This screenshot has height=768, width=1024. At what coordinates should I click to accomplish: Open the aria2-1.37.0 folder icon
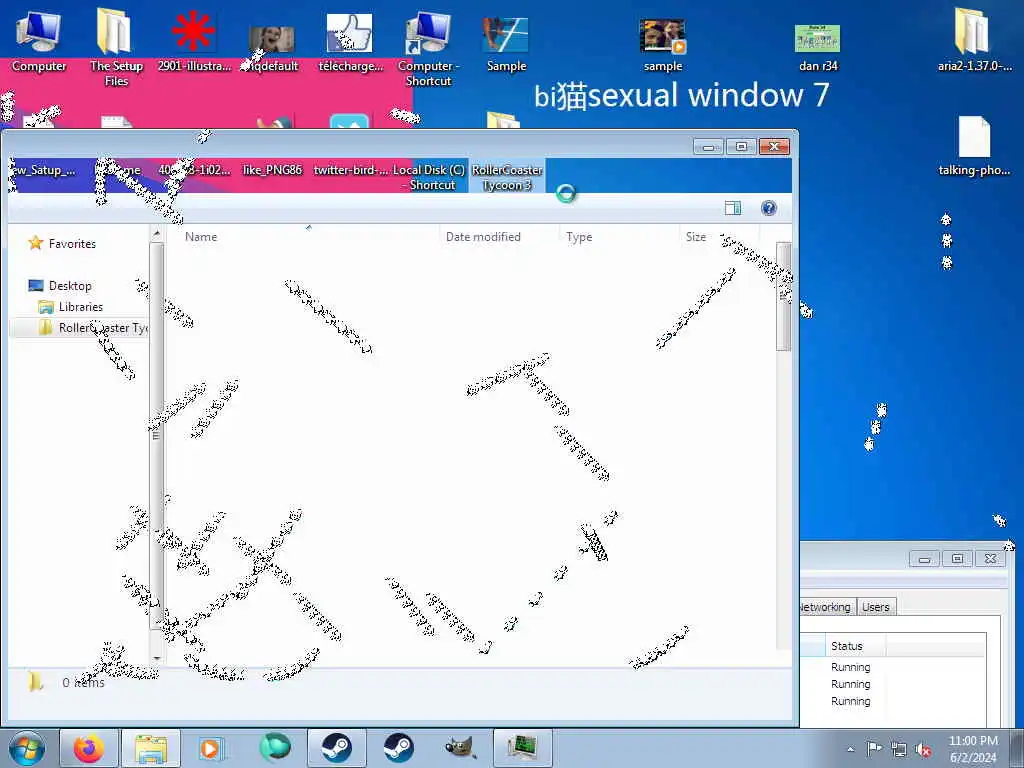pyautogui.click(x=974, y=40)
